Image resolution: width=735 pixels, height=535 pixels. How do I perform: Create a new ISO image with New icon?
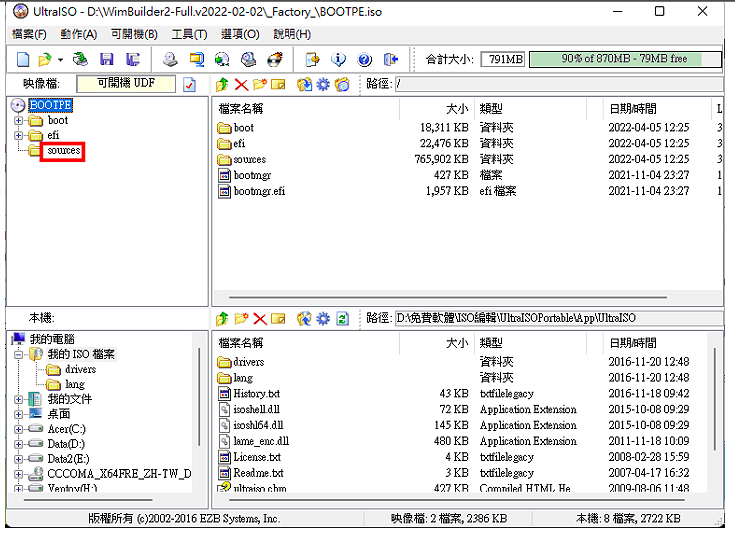click(22, 60)
